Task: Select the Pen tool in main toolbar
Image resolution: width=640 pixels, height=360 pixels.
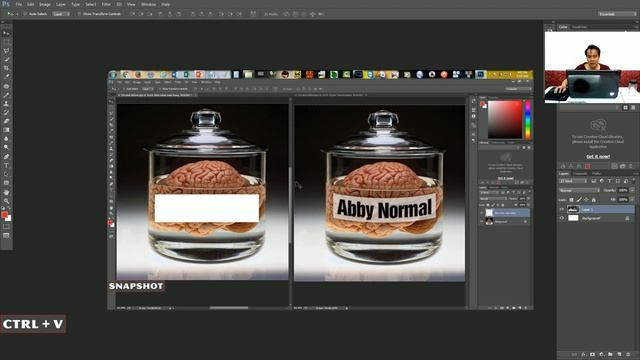Action: 6,156
